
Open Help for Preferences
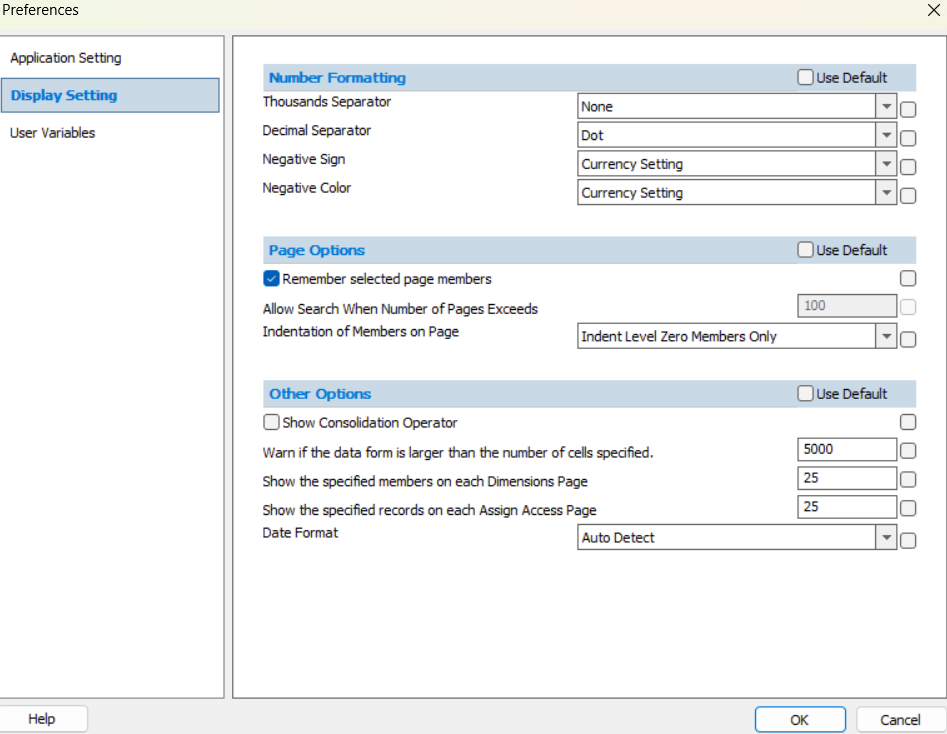[42, 719]
